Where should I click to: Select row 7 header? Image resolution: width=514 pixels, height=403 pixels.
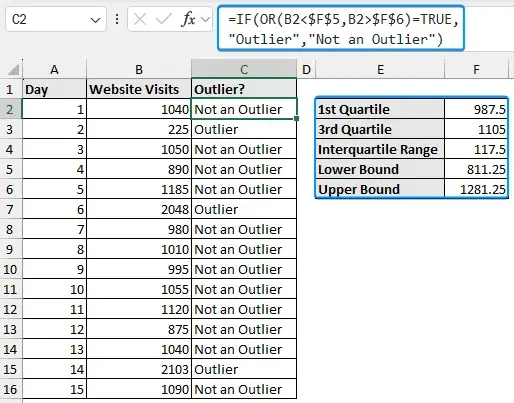(x=11, y=209)
